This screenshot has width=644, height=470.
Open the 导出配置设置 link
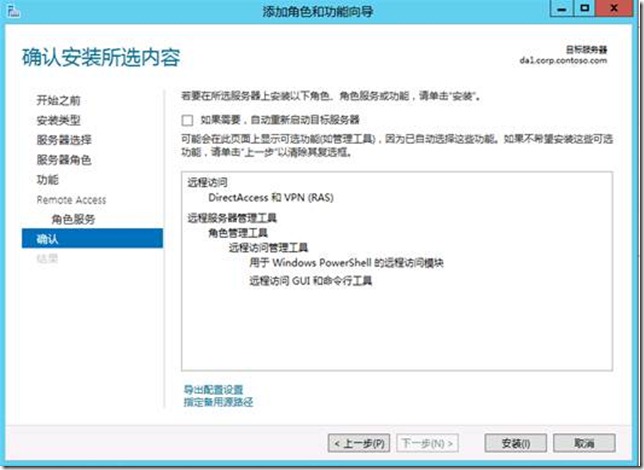point(213,389)
